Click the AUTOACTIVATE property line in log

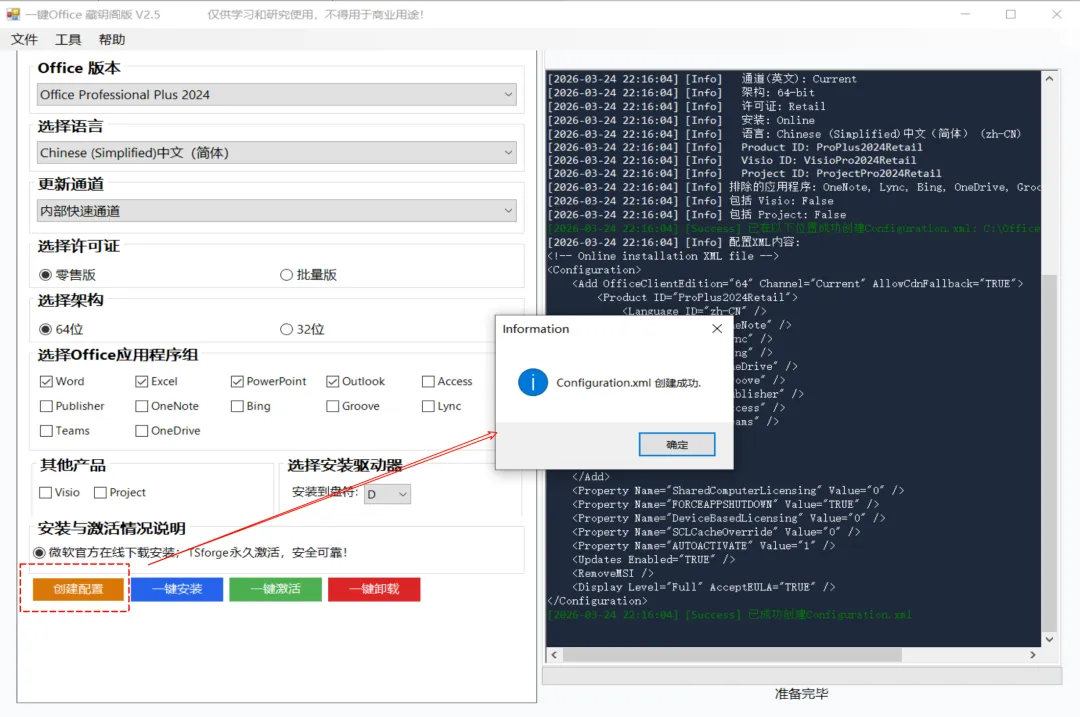point(703,545)
